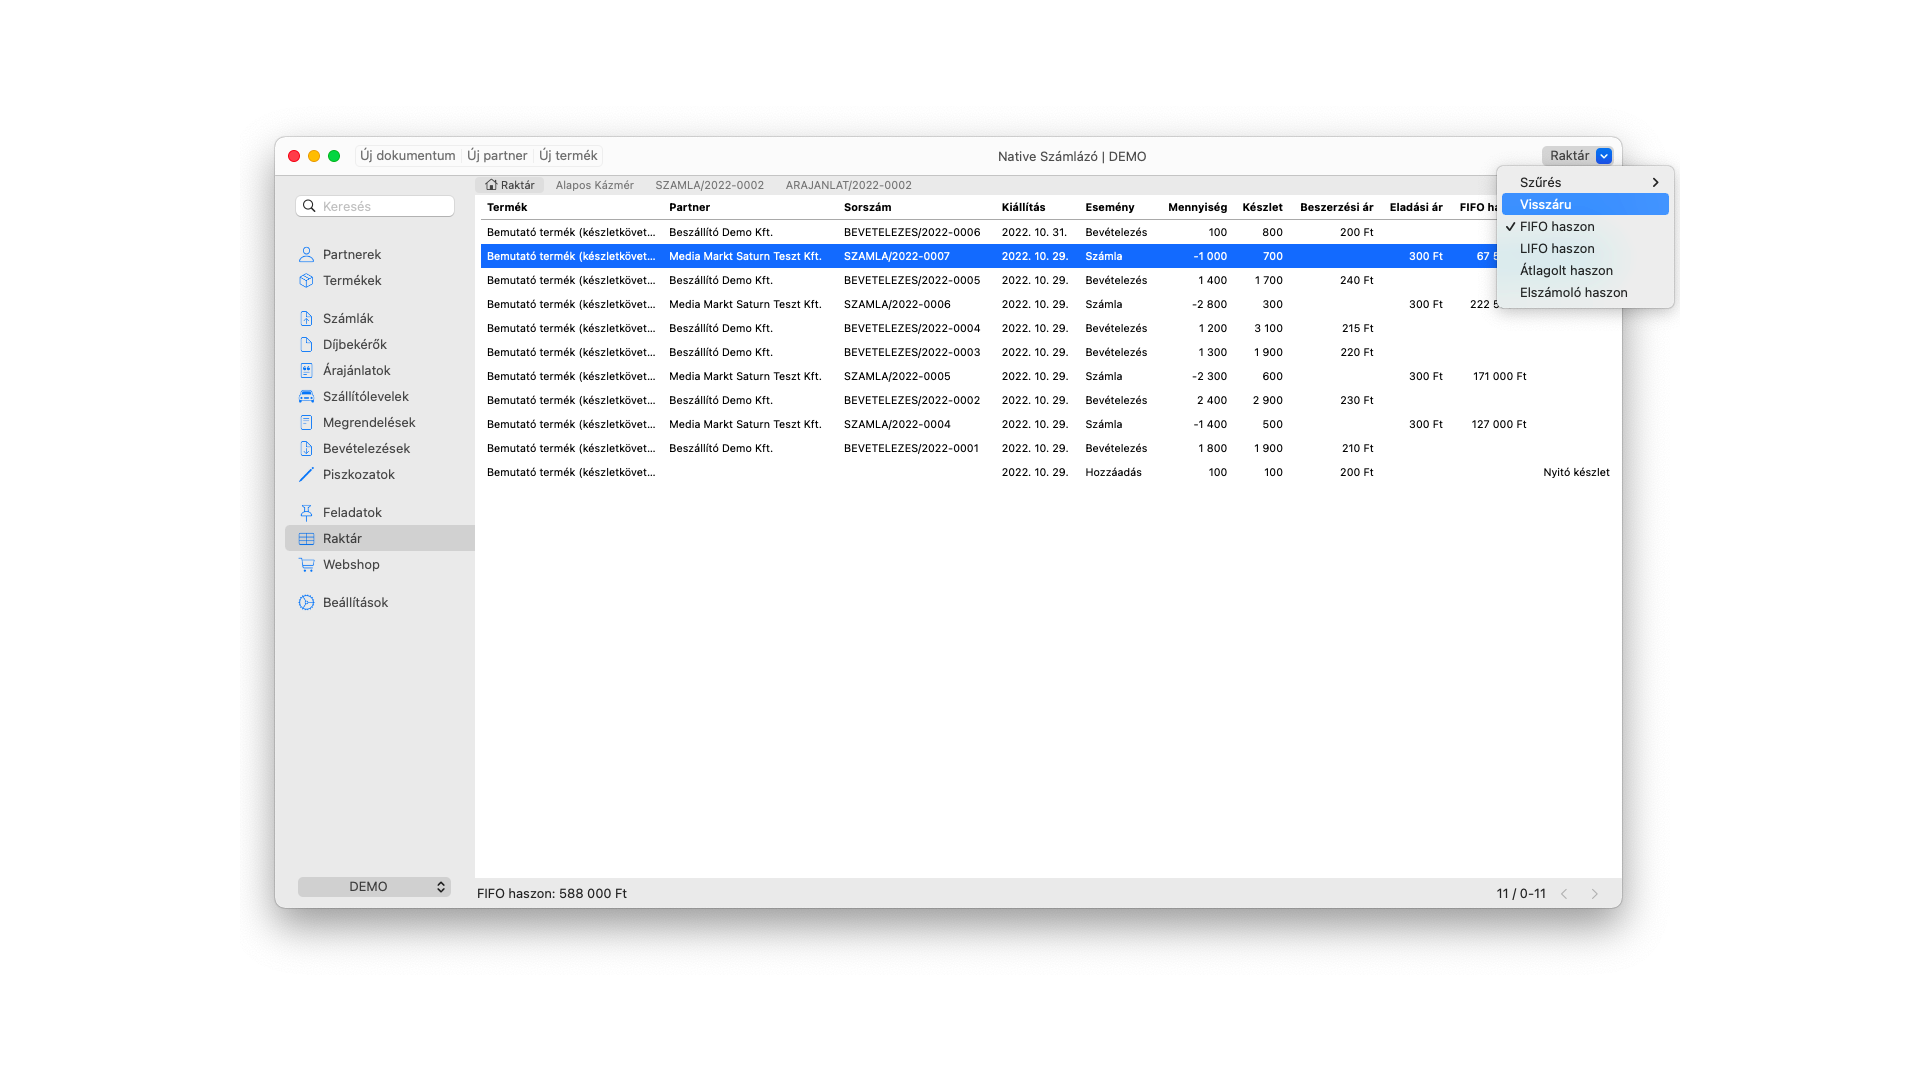Viewport: 1920px width, 1080px height.
Task: Select Visszáru menu entry
Action: click(x=1545, y=205)
